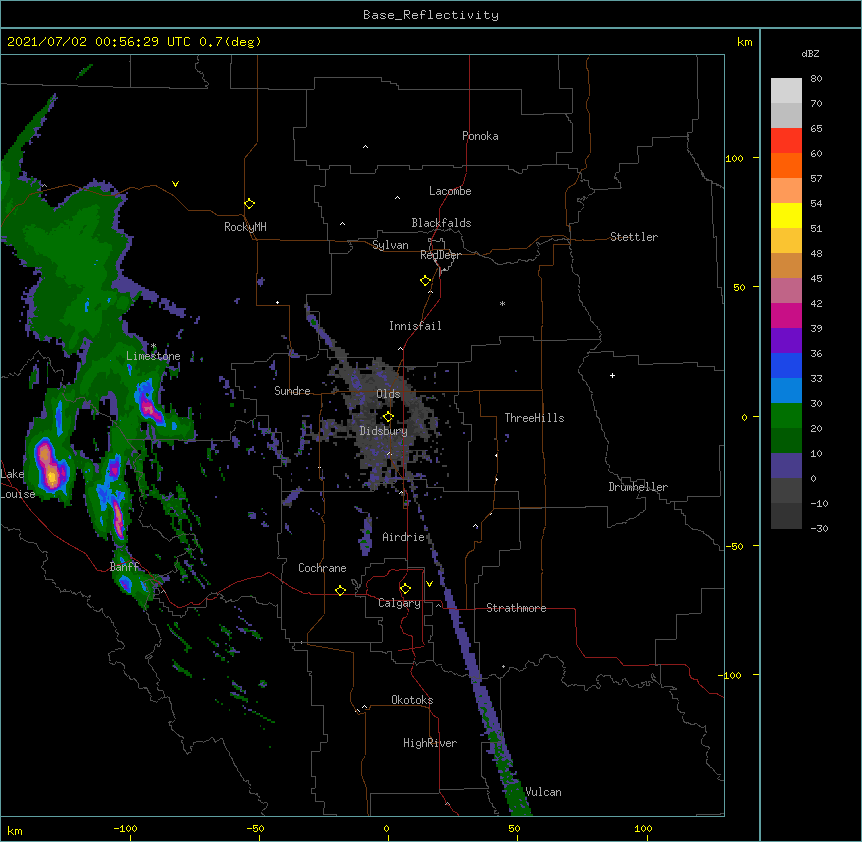Pick the orange 57–60 dBZ legend band
862x842 pixels.
click(x=786, y=165)
